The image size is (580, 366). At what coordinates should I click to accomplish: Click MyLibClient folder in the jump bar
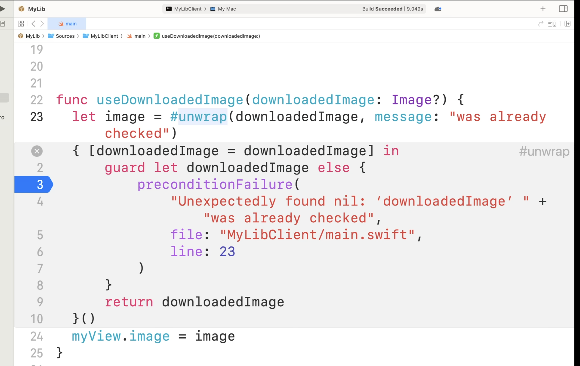pos(101,36)
